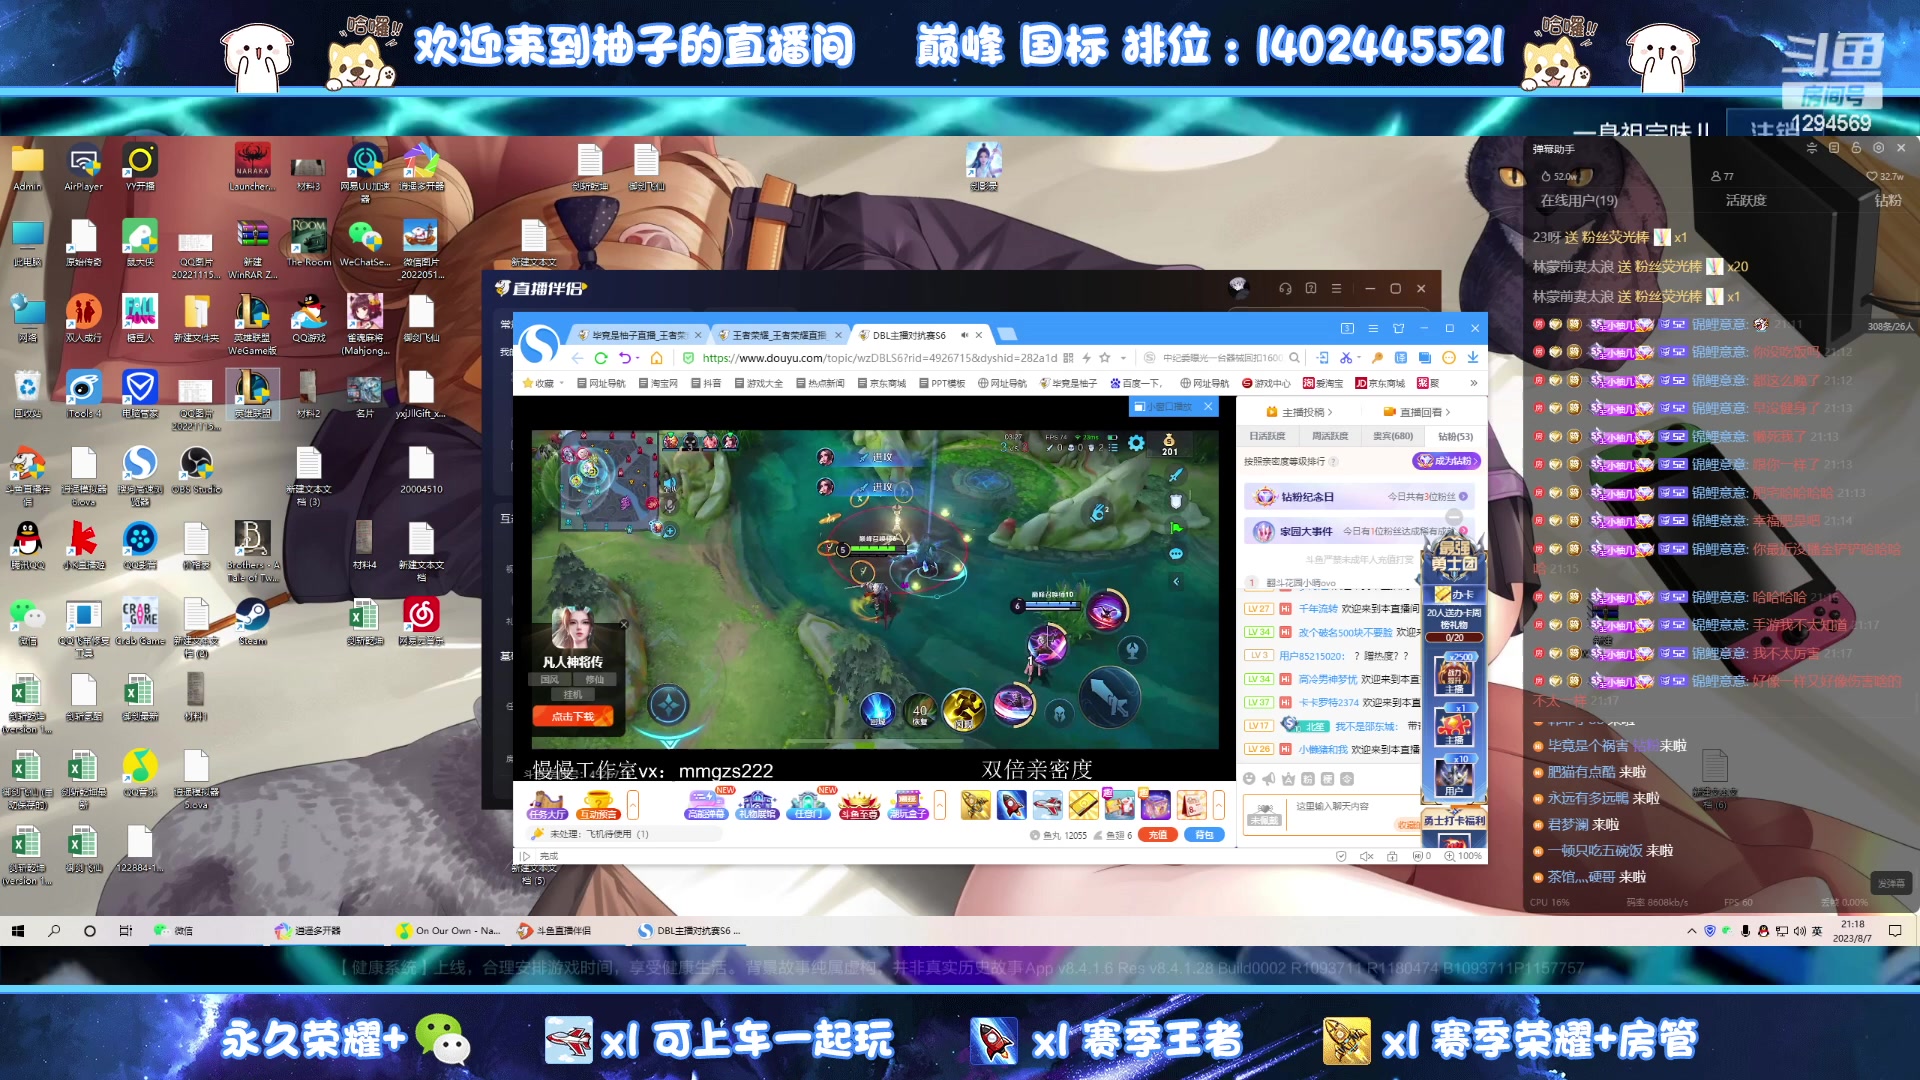Send the rocket gift icon
The width and height of the screenshot is (1920, 1080).
click(1011, 804)
